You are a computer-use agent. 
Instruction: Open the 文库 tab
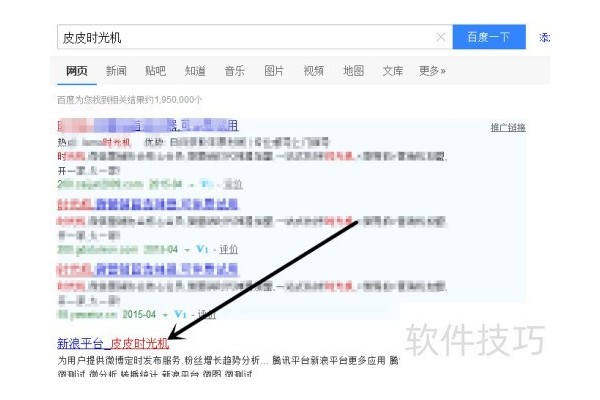[393, 71]
